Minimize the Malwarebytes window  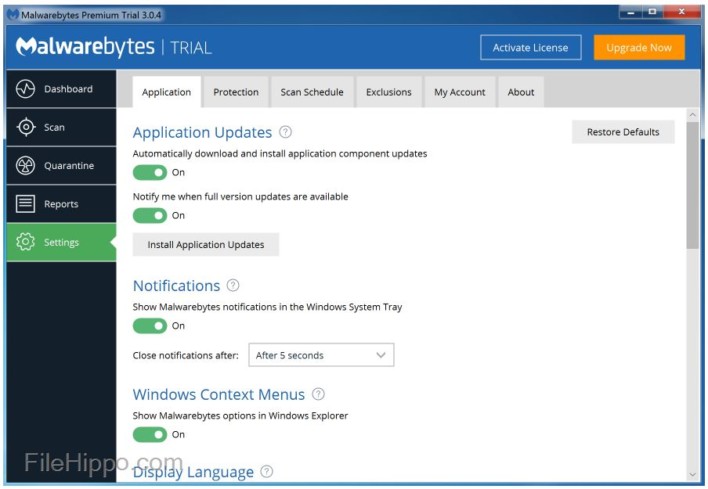tap(631, 12)
